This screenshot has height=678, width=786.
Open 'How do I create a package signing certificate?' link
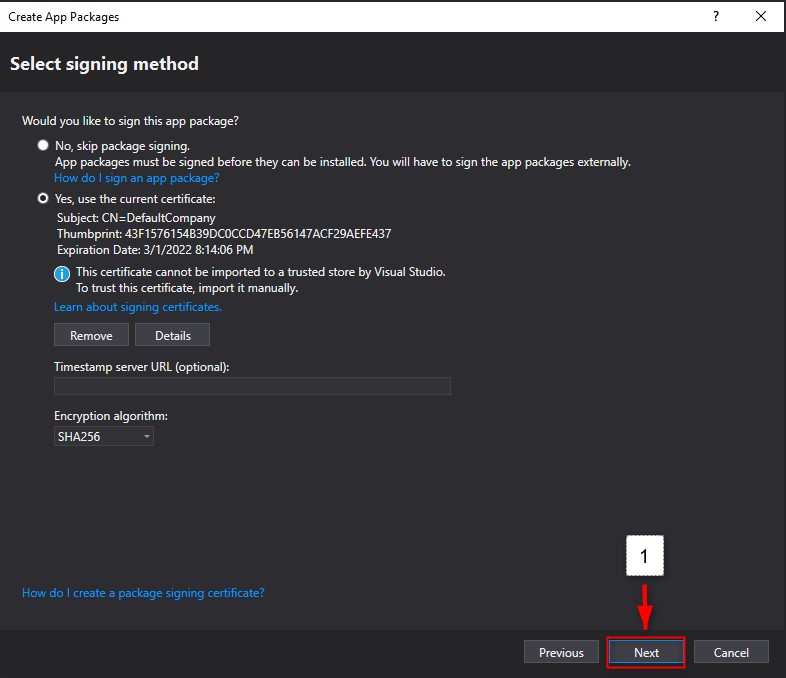[143, 593]
